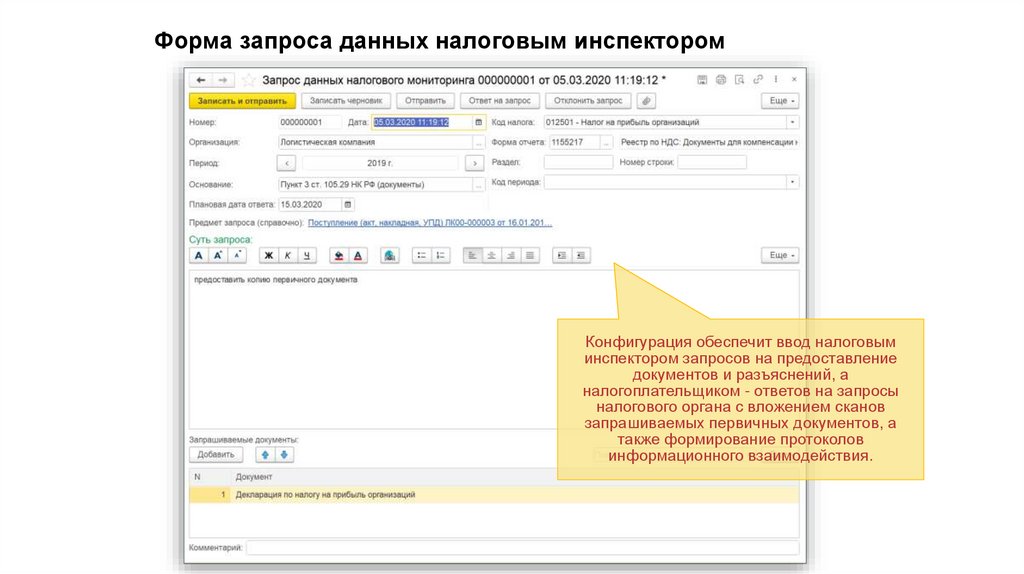Image resolution: width=1024 pixels, height=574 pixels.
Task: Move requested document up with arrow
Action: coord(265,455)
